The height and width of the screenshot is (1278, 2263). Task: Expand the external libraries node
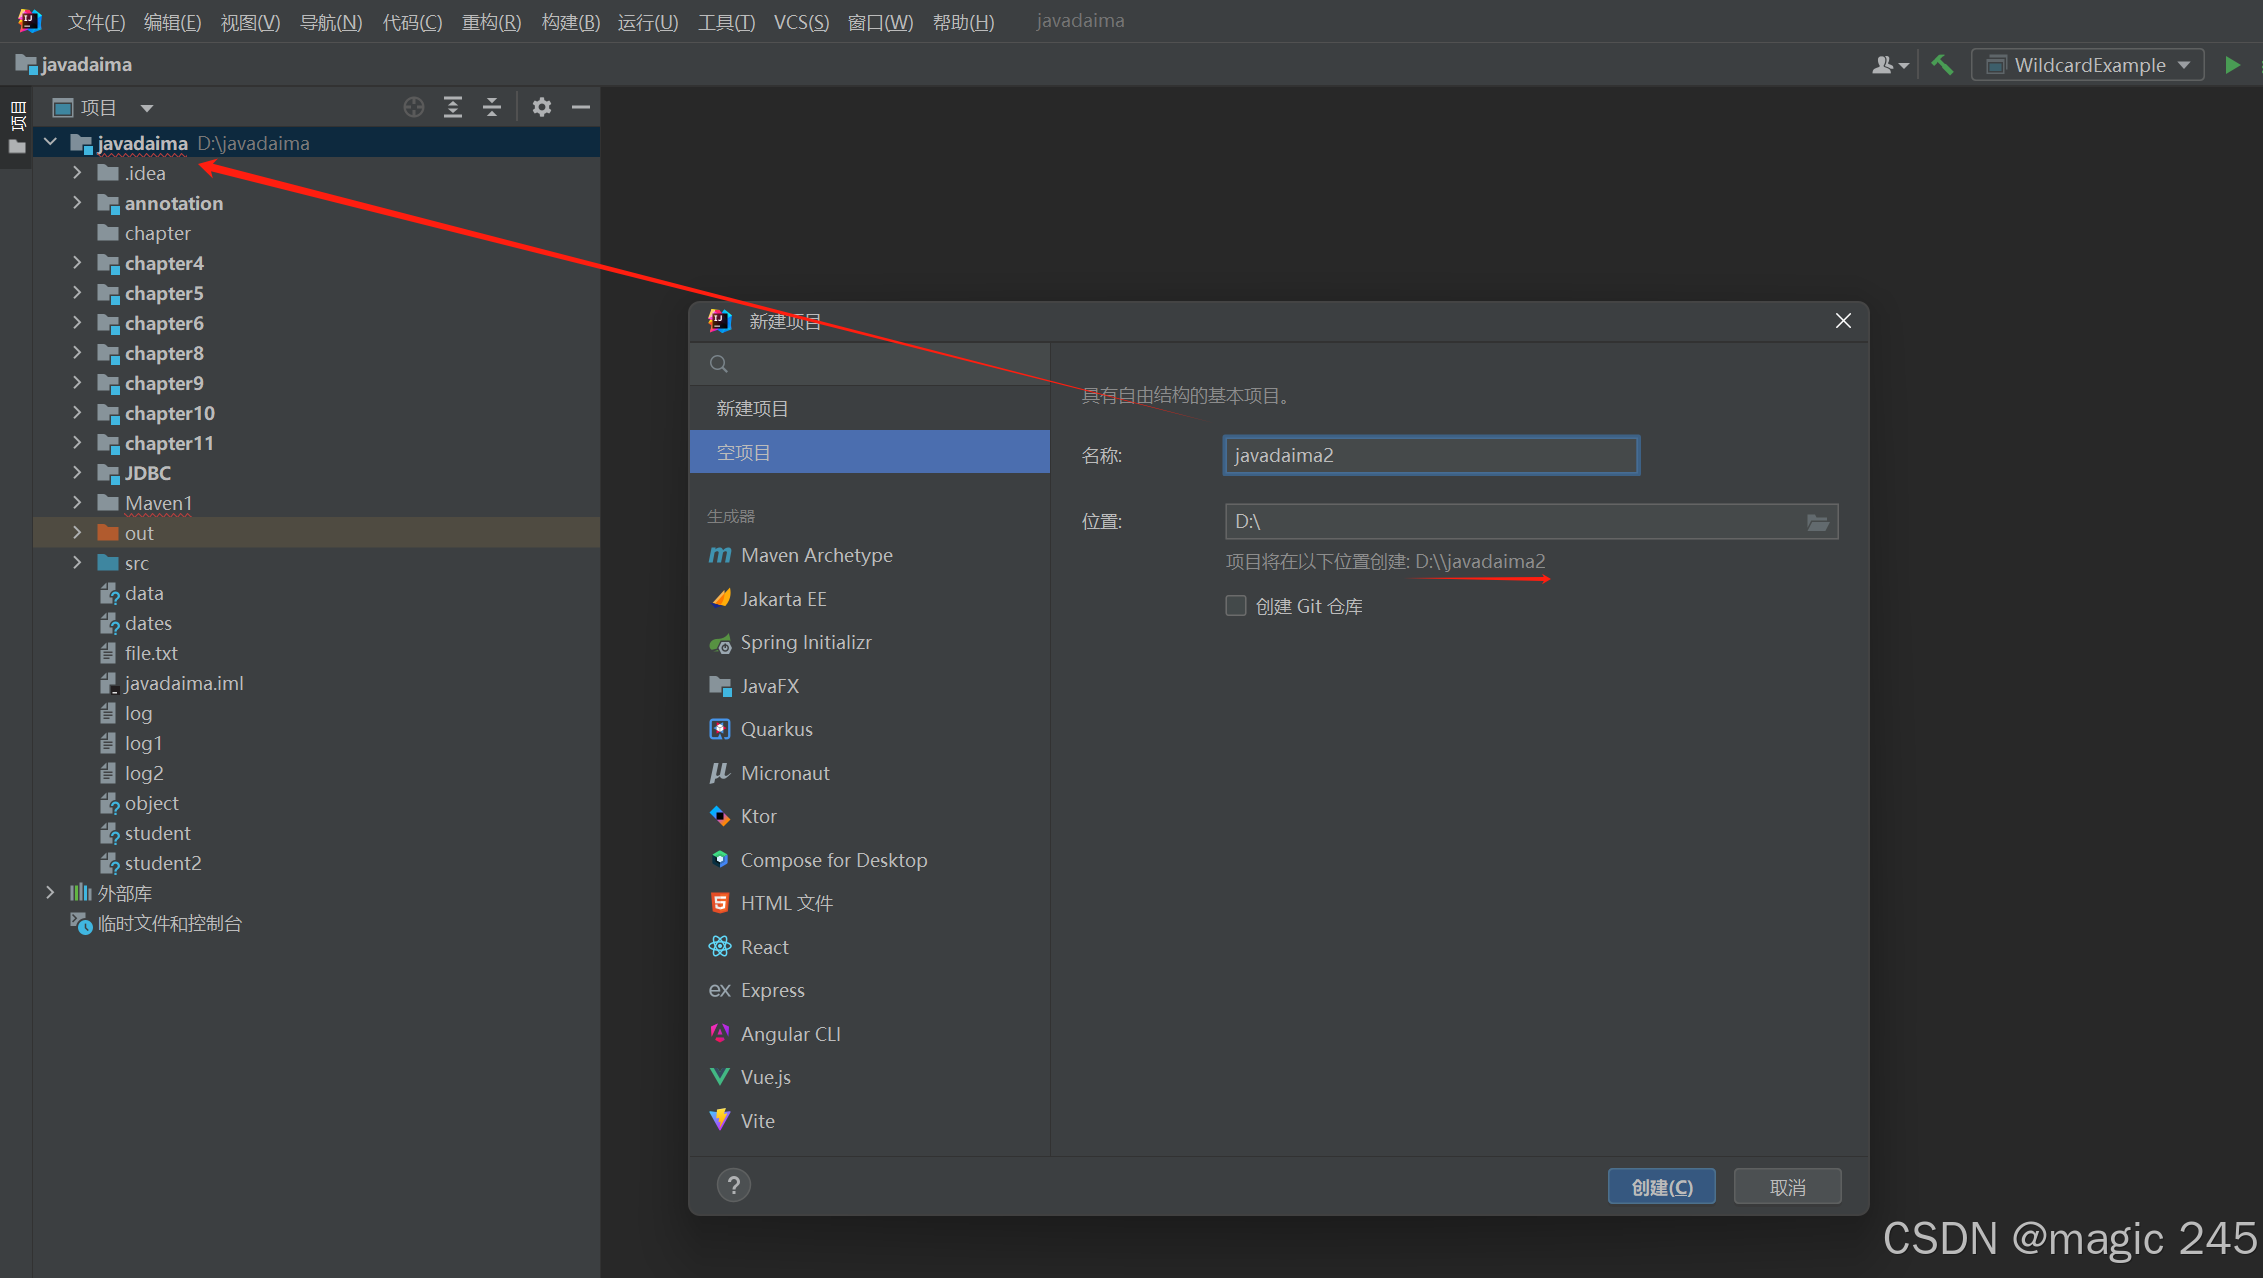(x=50, y=893)
